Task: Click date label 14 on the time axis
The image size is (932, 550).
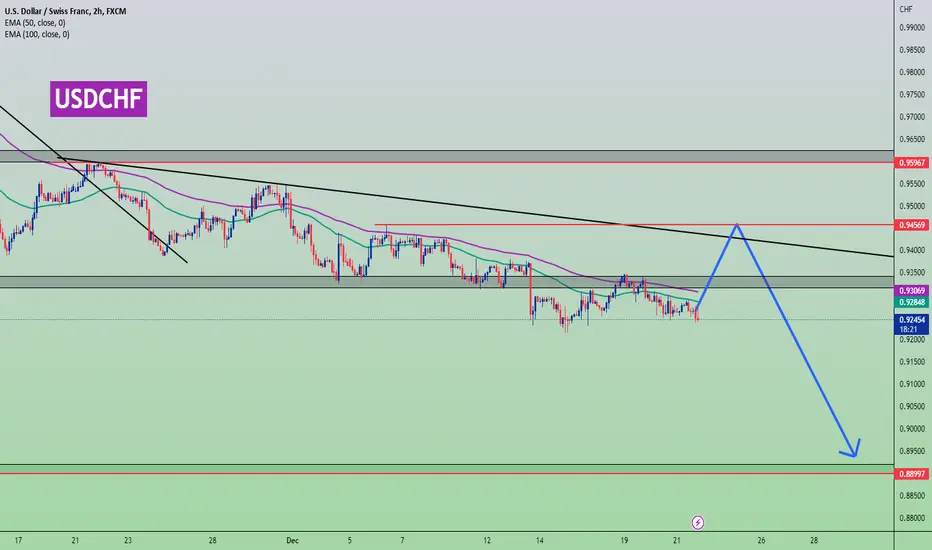Action: (540, 540)
